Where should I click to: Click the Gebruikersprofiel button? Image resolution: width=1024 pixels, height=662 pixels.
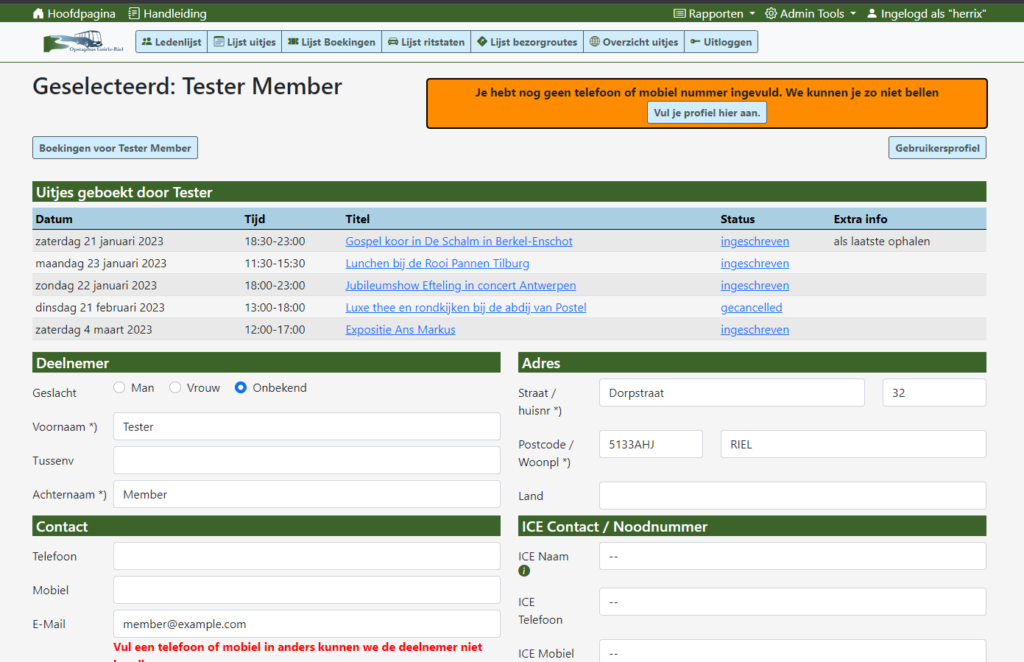coord(937,148)
